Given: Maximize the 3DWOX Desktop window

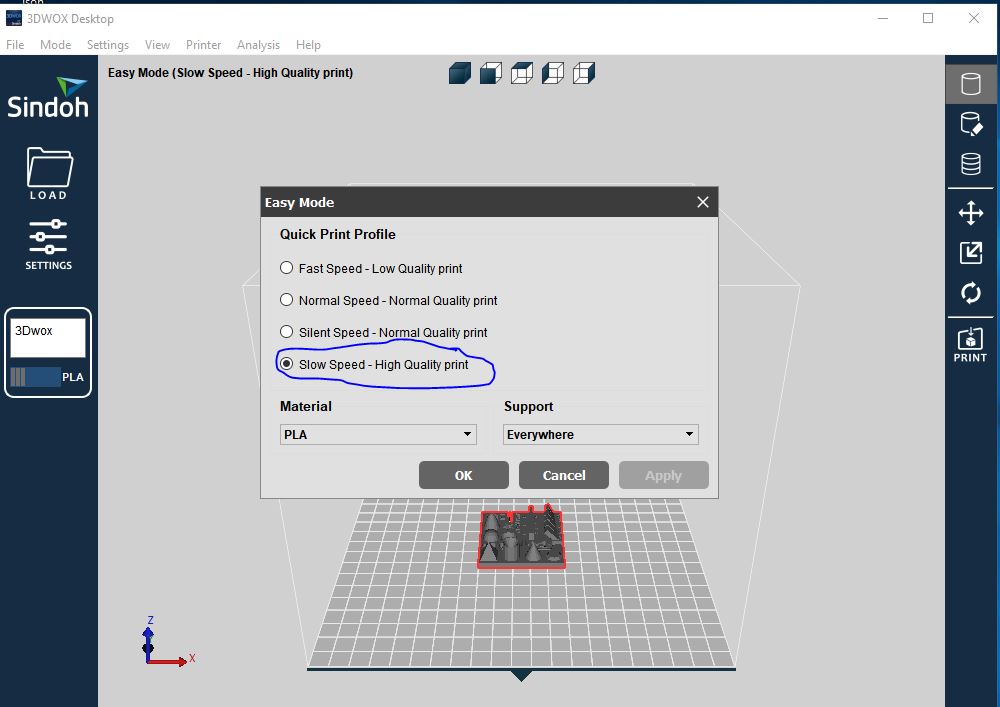Looking at the screenshot, I should coord(928,18).
